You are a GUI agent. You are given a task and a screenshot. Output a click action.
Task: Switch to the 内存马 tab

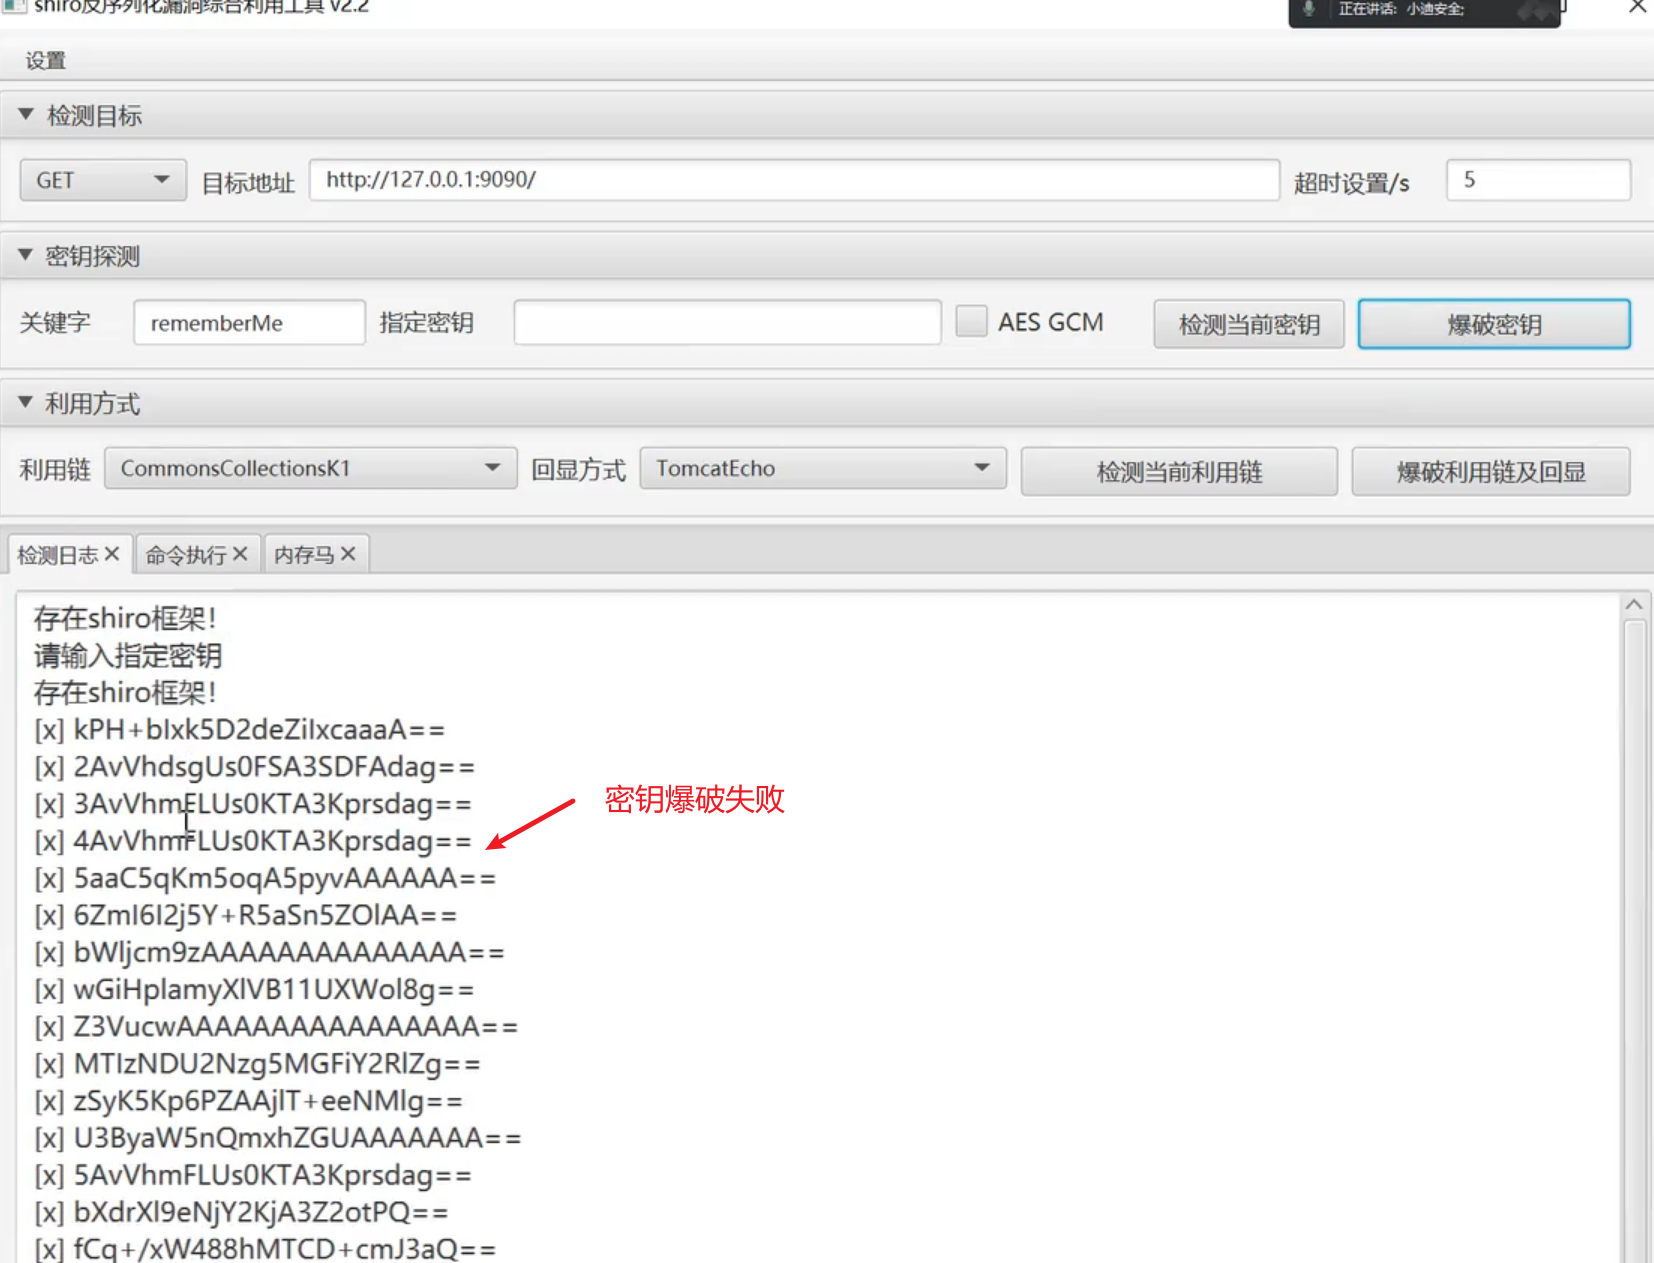coord(304,555)
